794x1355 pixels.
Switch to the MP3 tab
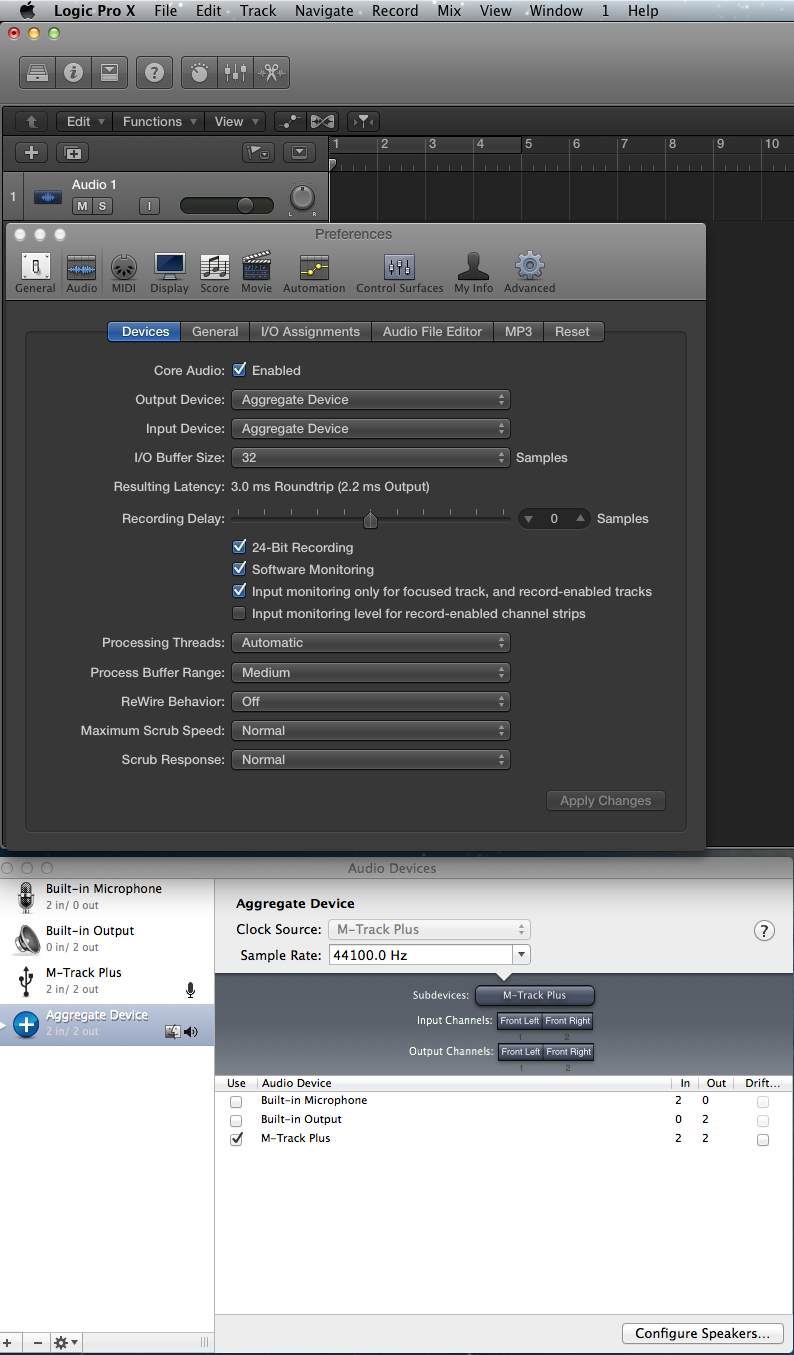pyautogui.click(x=518, y=332)
